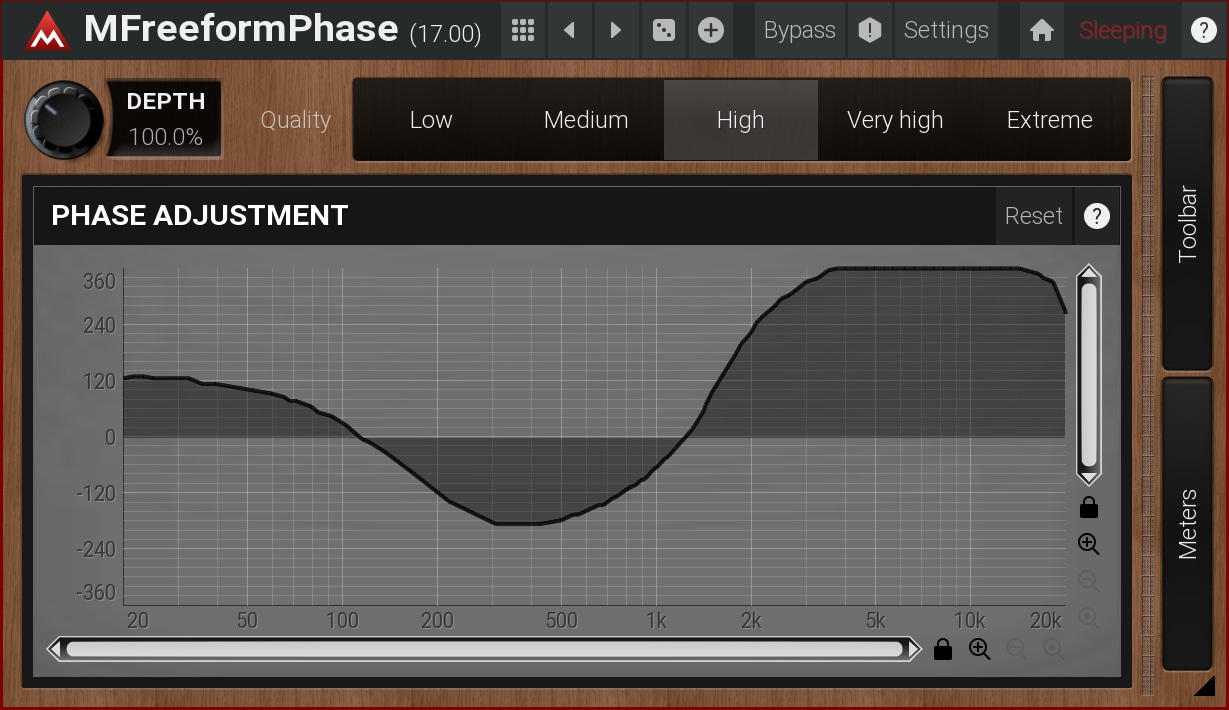Screen dimensions: 1229x710
Task: Select Extreme quality
Action: coord(1049,120)
